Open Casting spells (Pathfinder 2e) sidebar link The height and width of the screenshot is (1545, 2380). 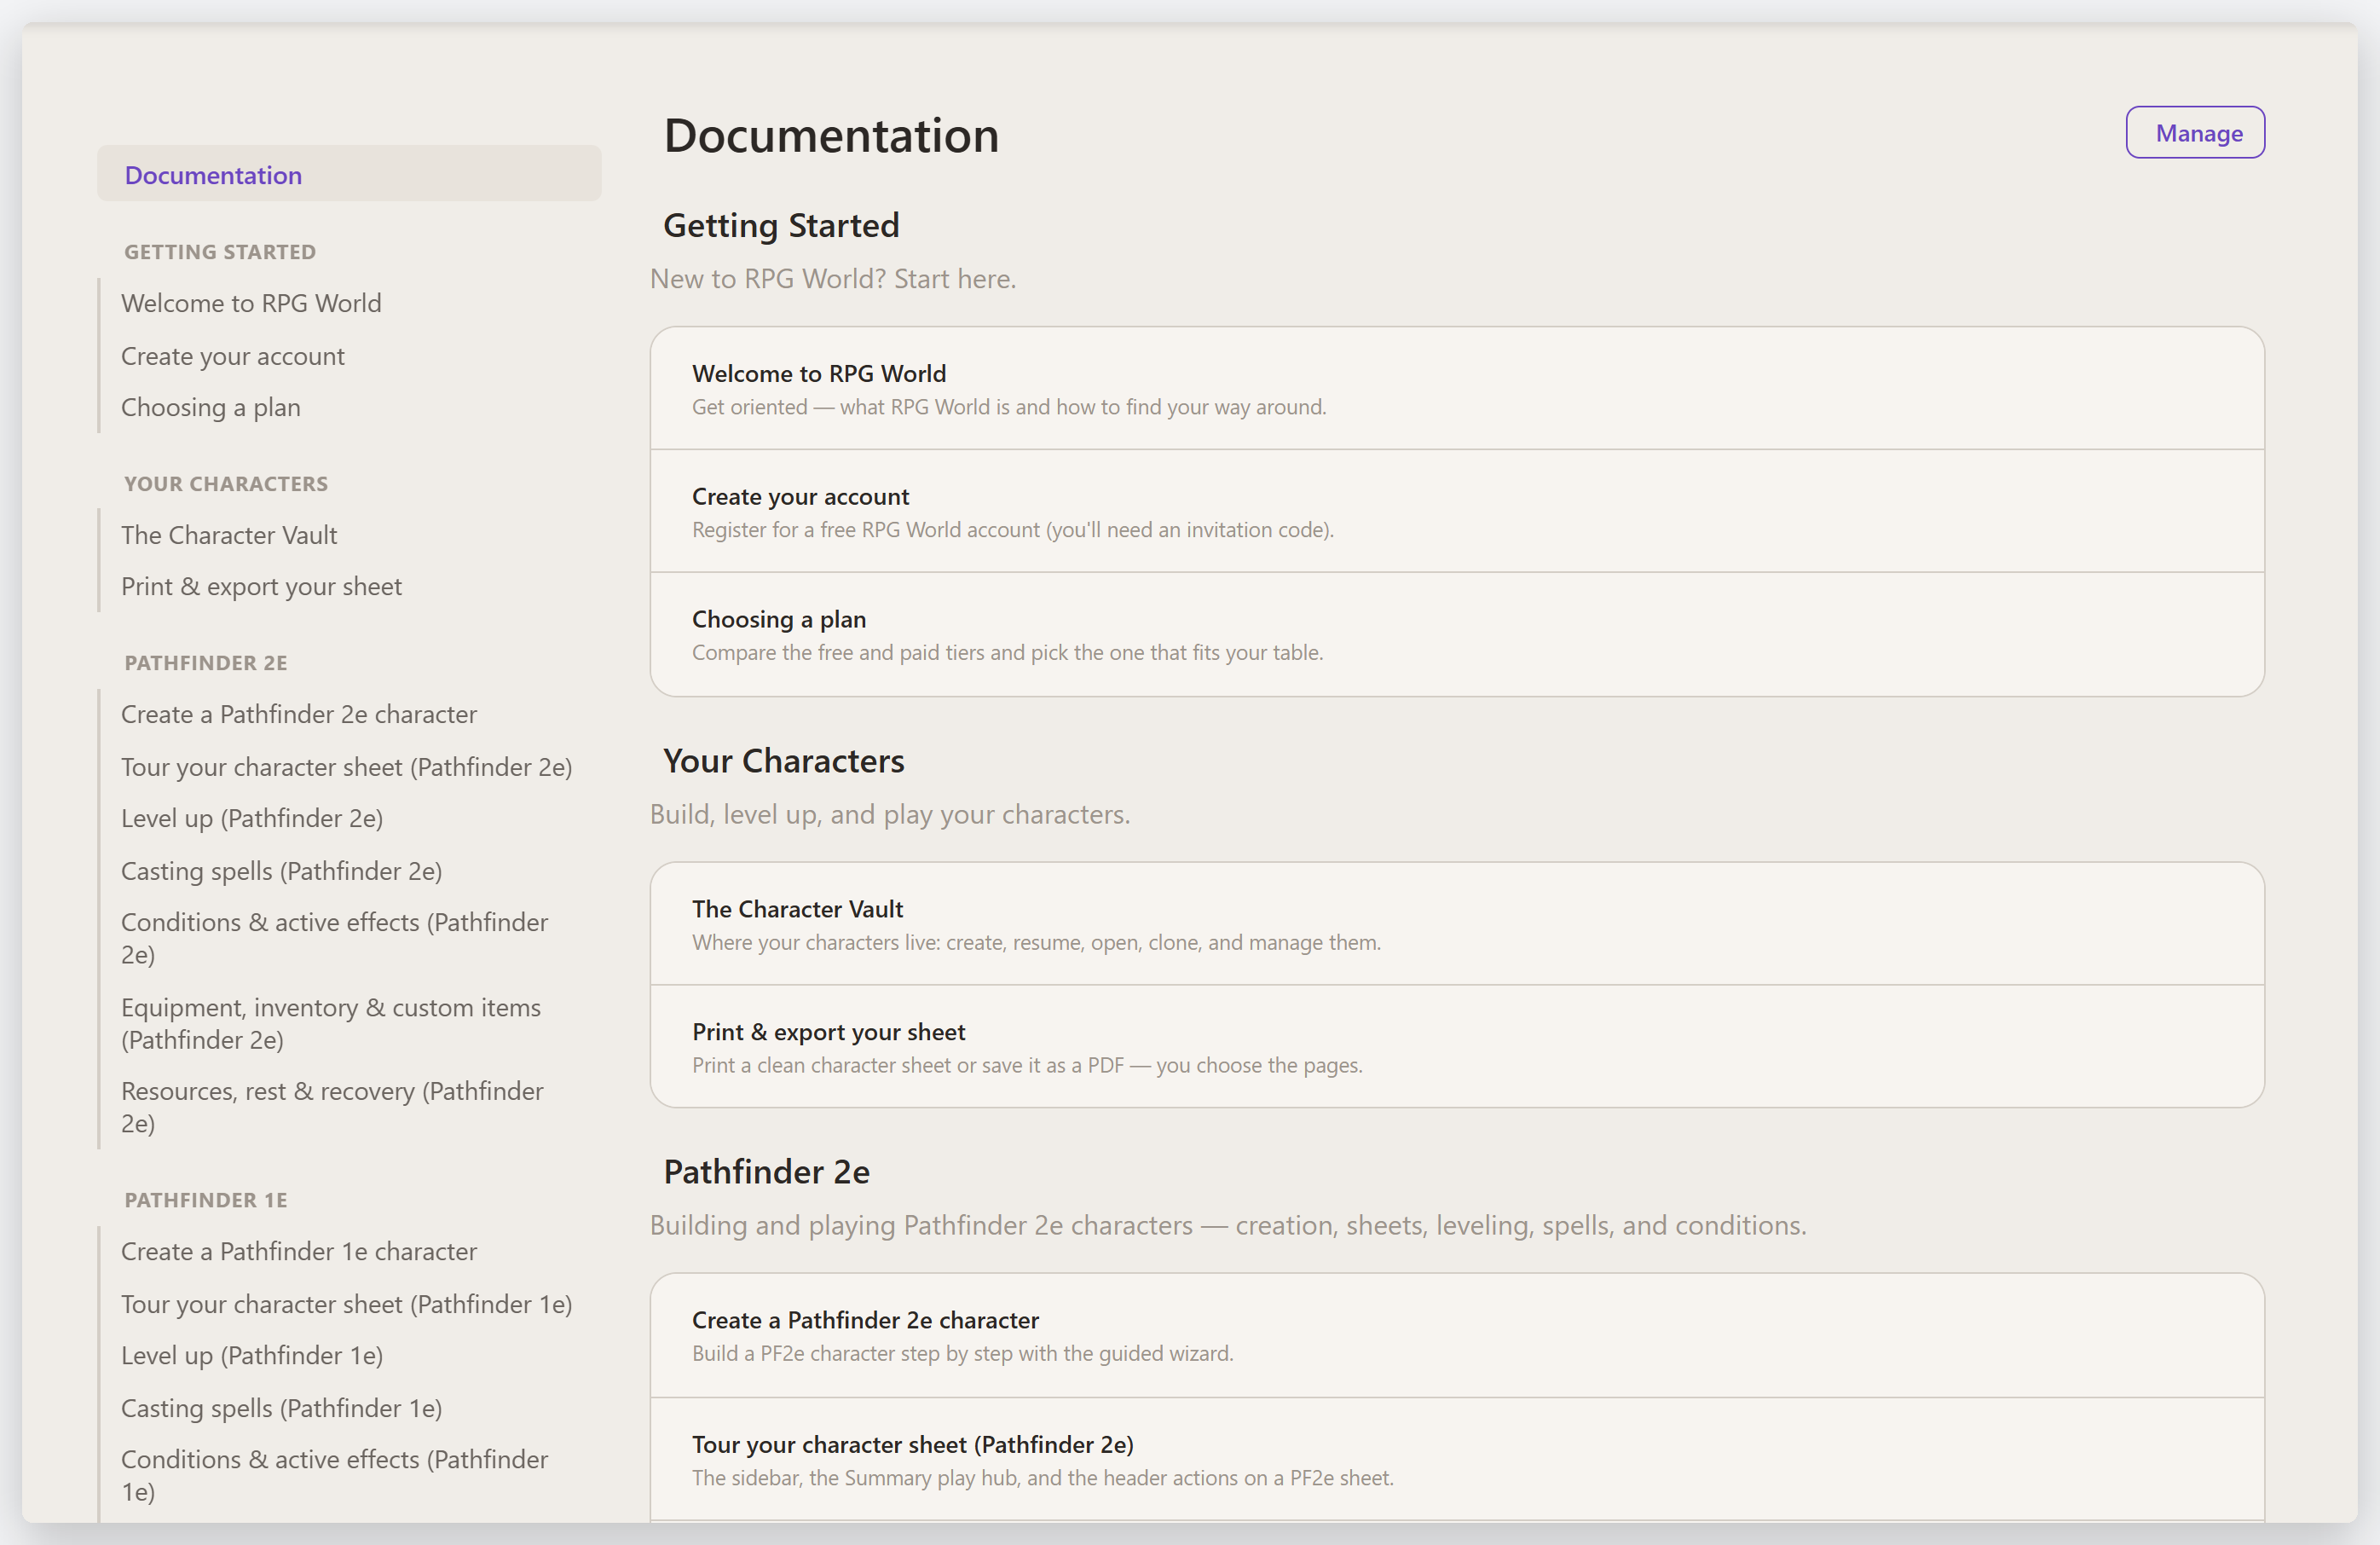[281, 871]
